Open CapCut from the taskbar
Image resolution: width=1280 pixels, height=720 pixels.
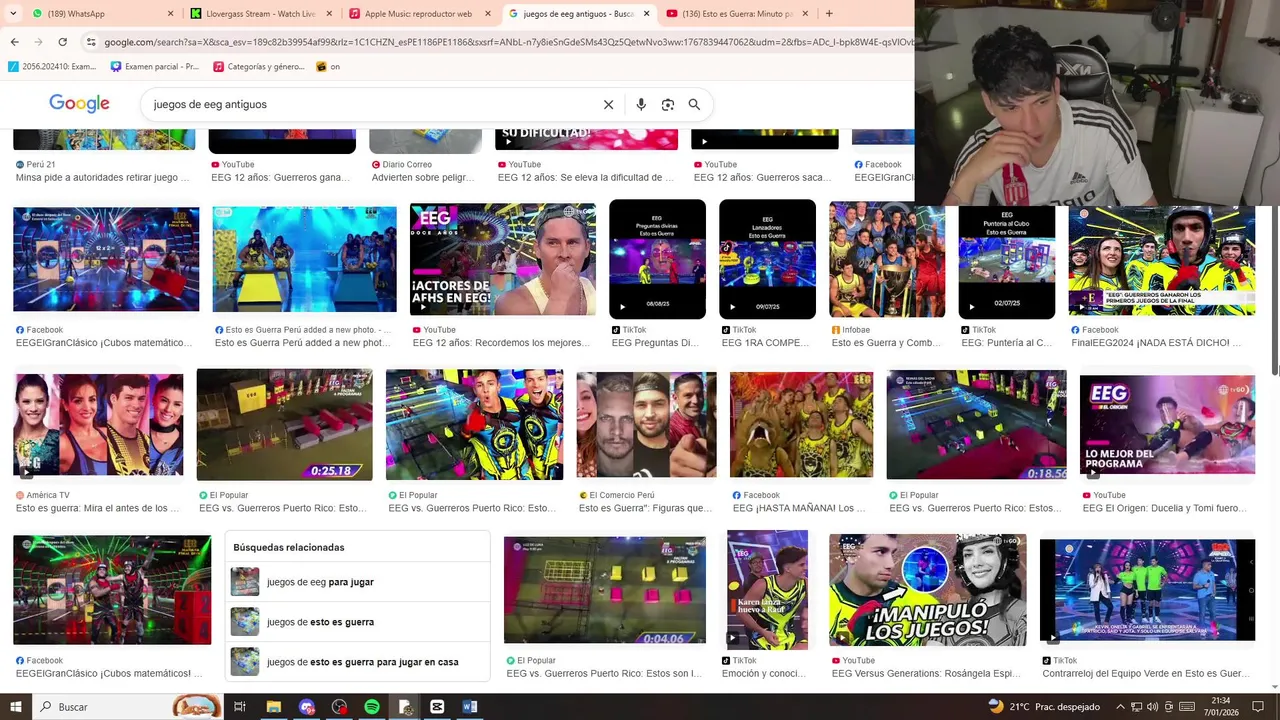point(437,707)
